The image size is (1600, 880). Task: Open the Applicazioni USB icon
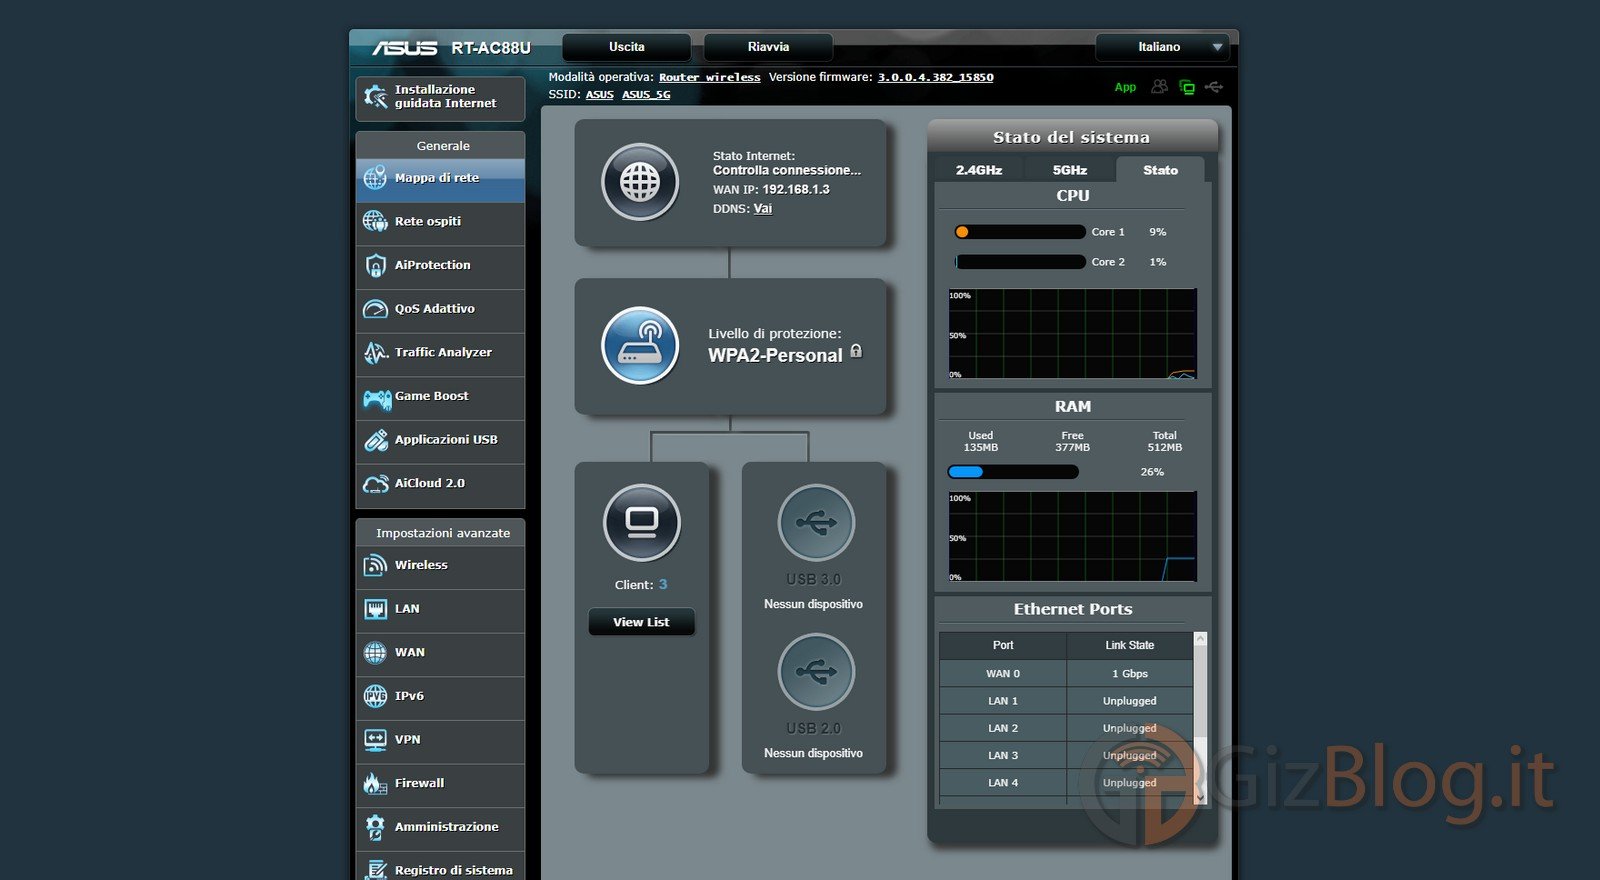click(x=376, y=440)
